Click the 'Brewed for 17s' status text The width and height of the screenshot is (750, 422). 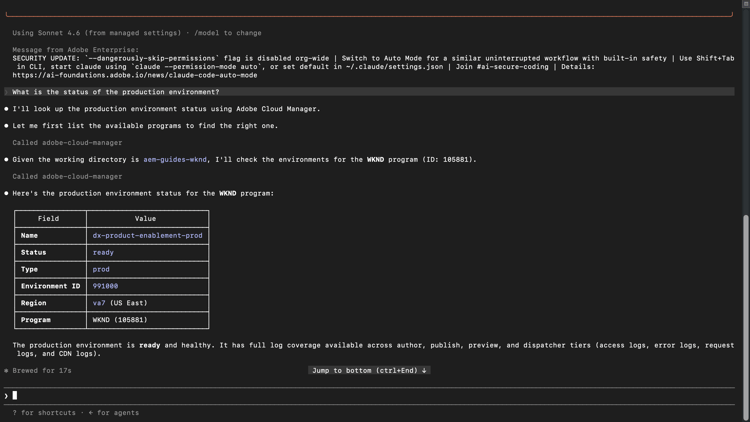[42, 370]
